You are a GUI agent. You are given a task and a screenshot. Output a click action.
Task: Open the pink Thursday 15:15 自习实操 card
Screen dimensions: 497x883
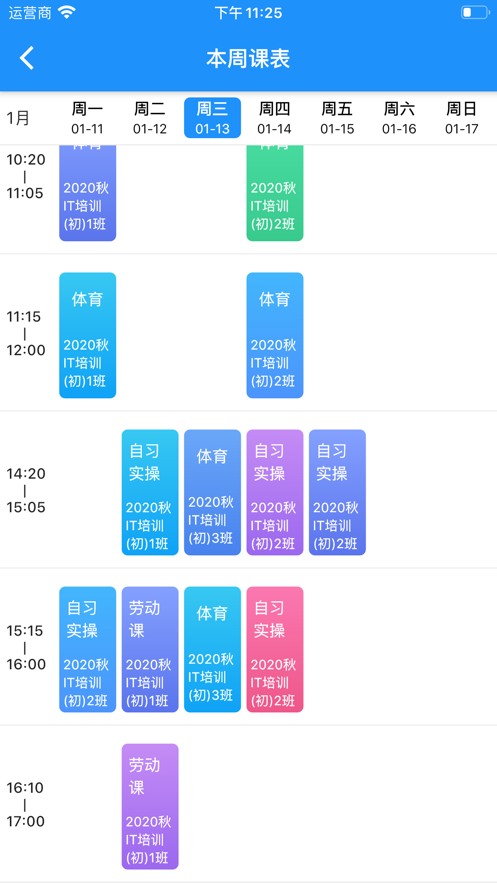pos(275,650)
